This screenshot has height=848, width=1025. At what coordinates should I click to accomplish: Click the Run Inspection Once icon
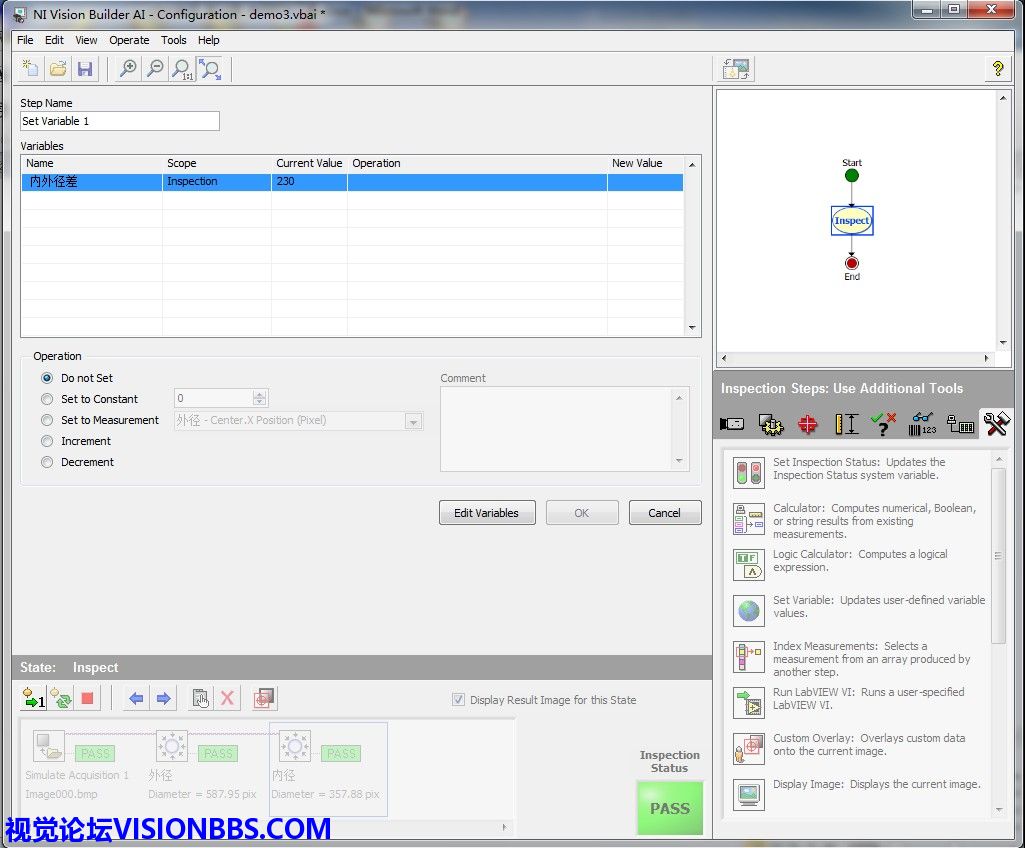(33, 699)
